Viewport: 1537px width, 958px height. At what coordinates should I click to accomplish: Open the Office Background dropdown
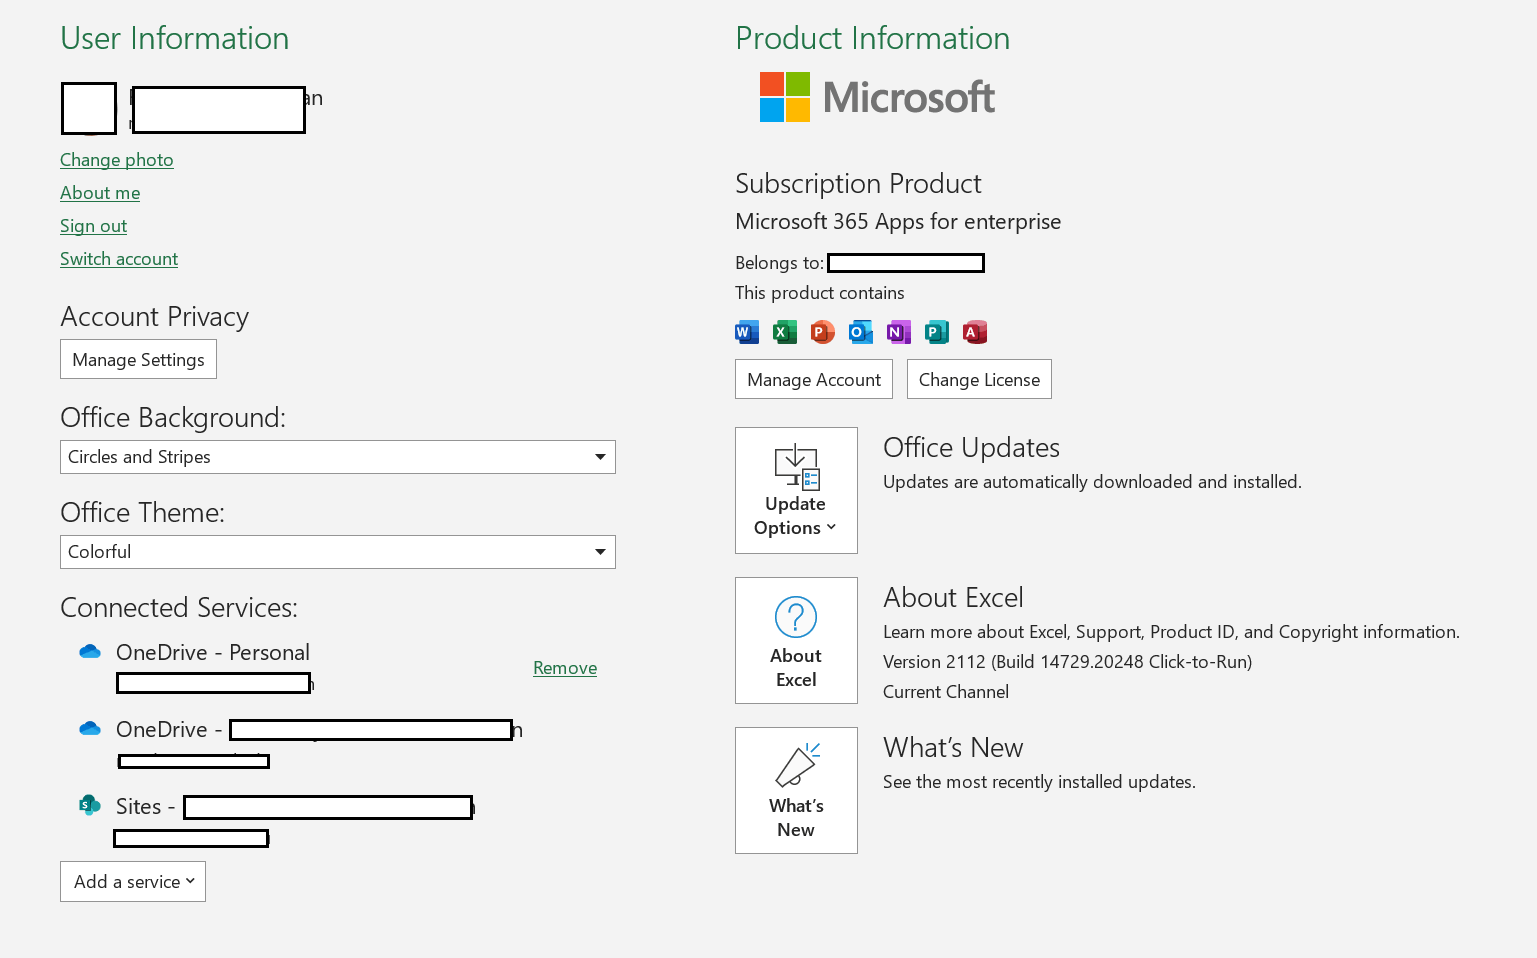(x=338, y=457)
